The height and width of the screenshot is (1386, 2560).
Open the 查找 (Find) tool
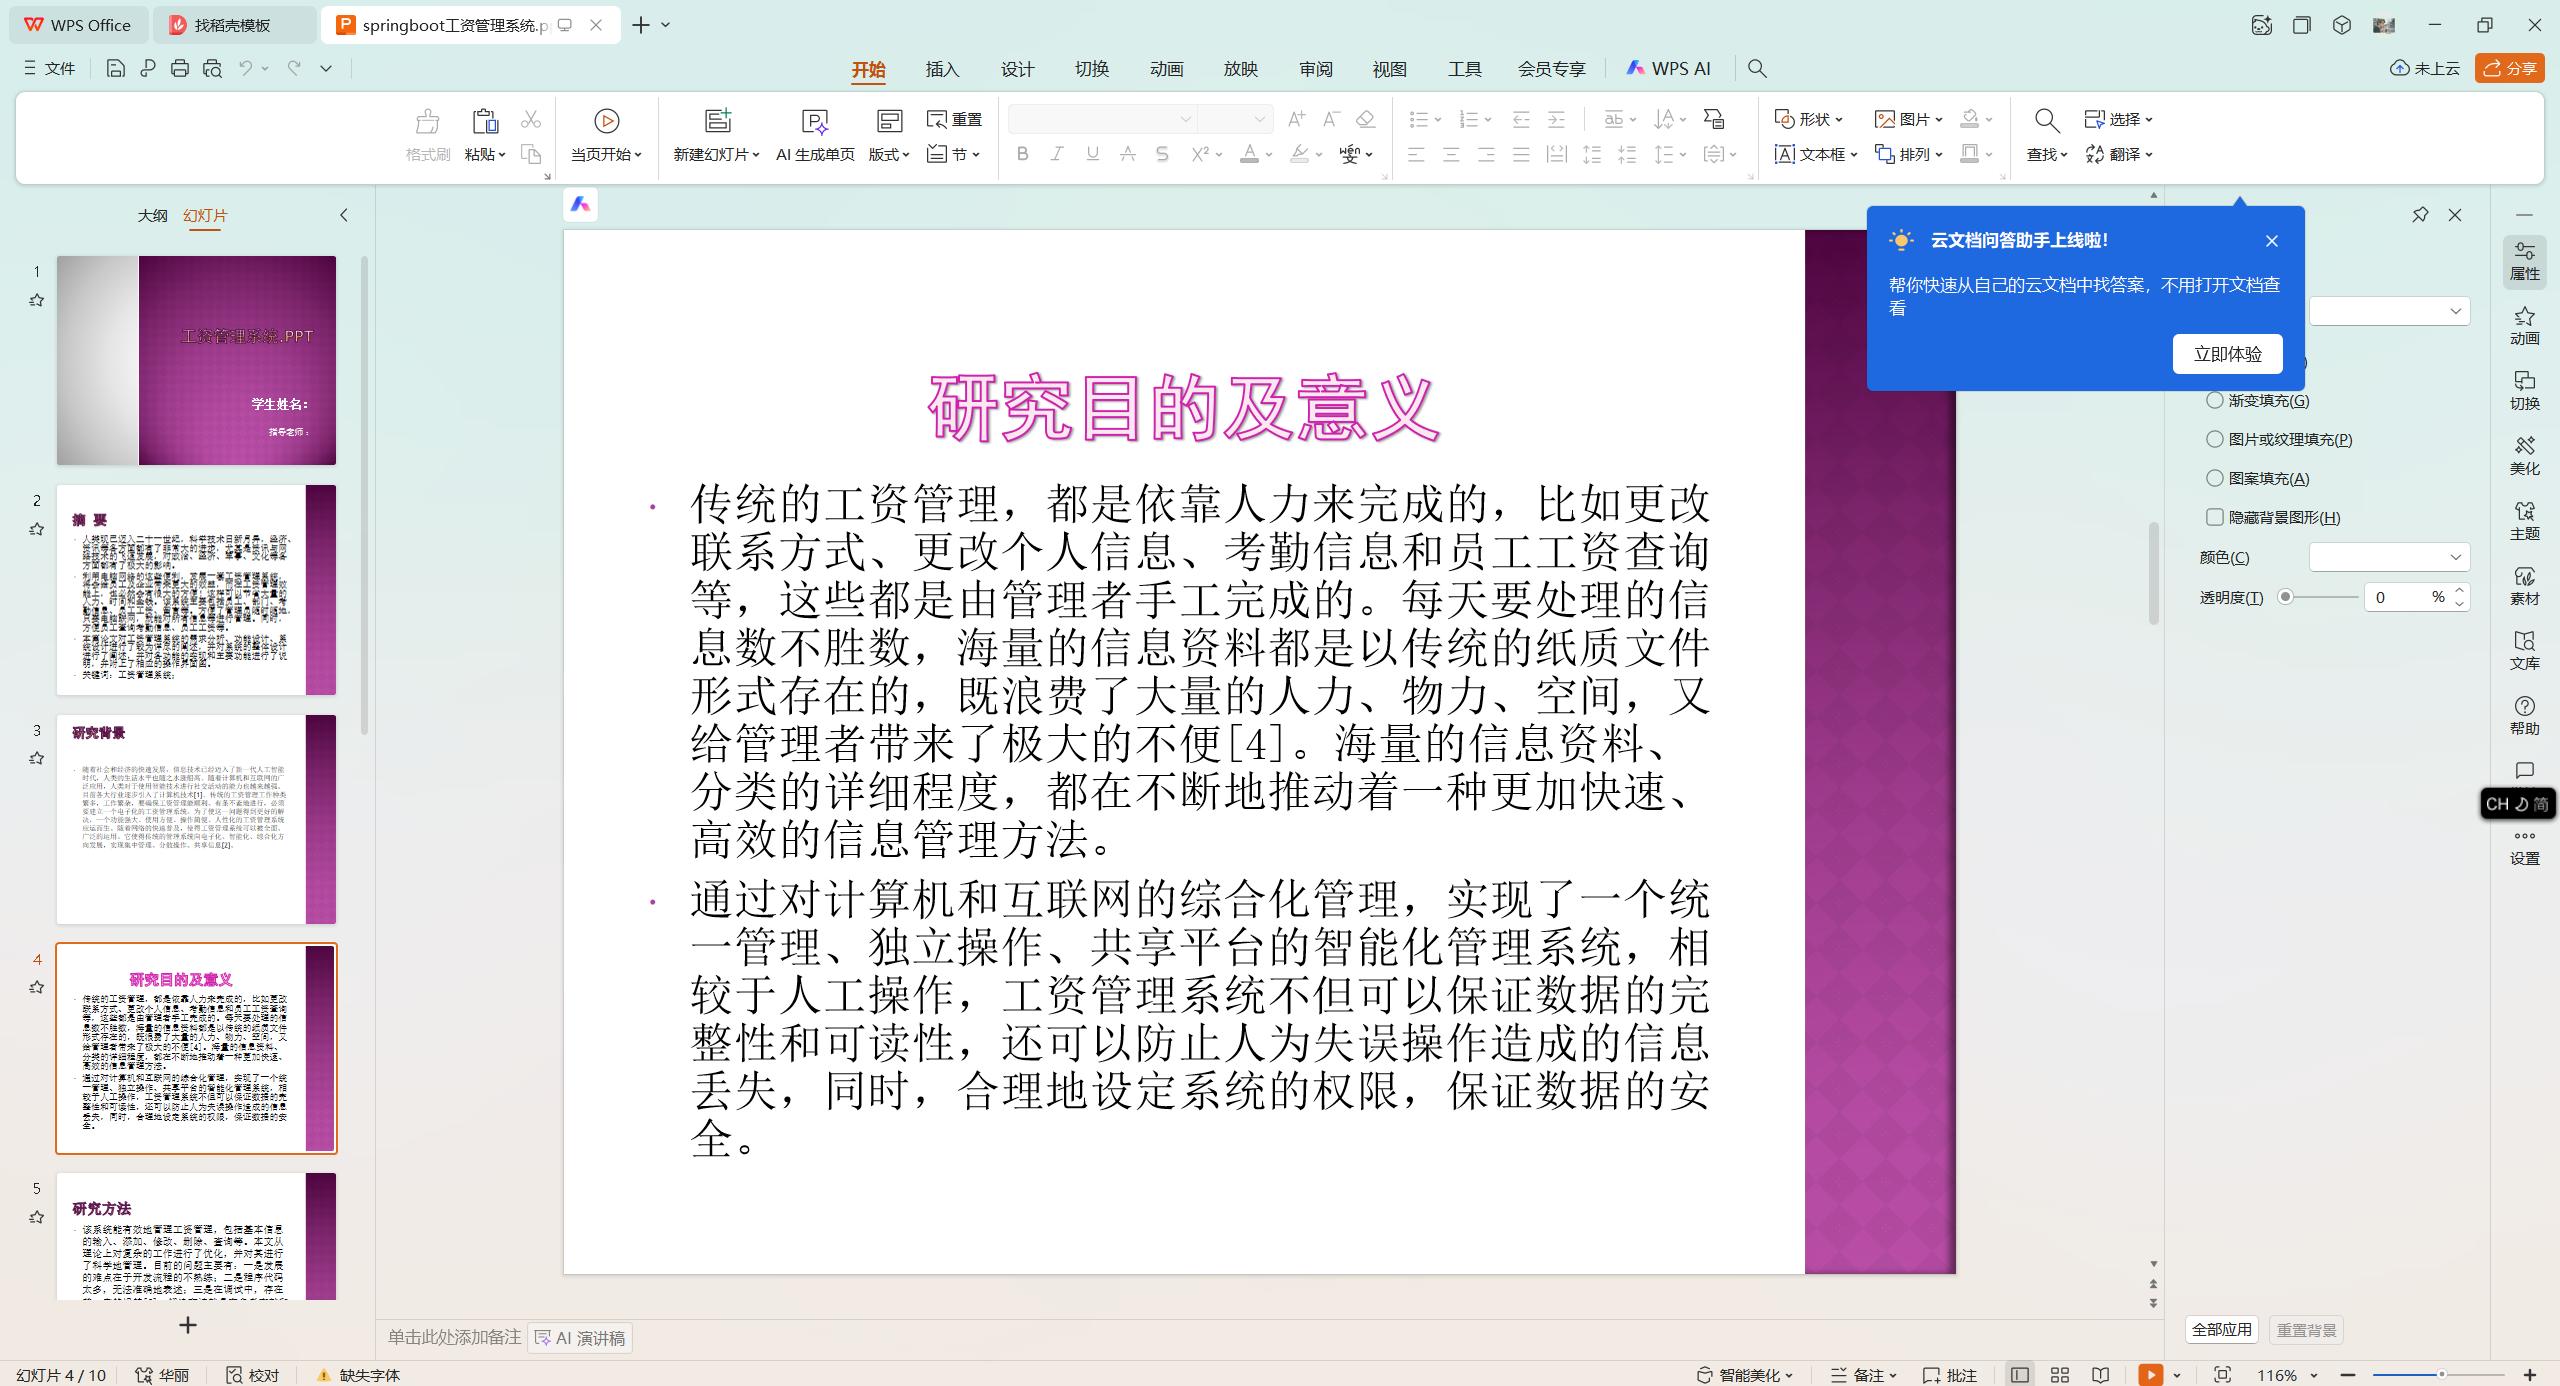[2044, 119]
